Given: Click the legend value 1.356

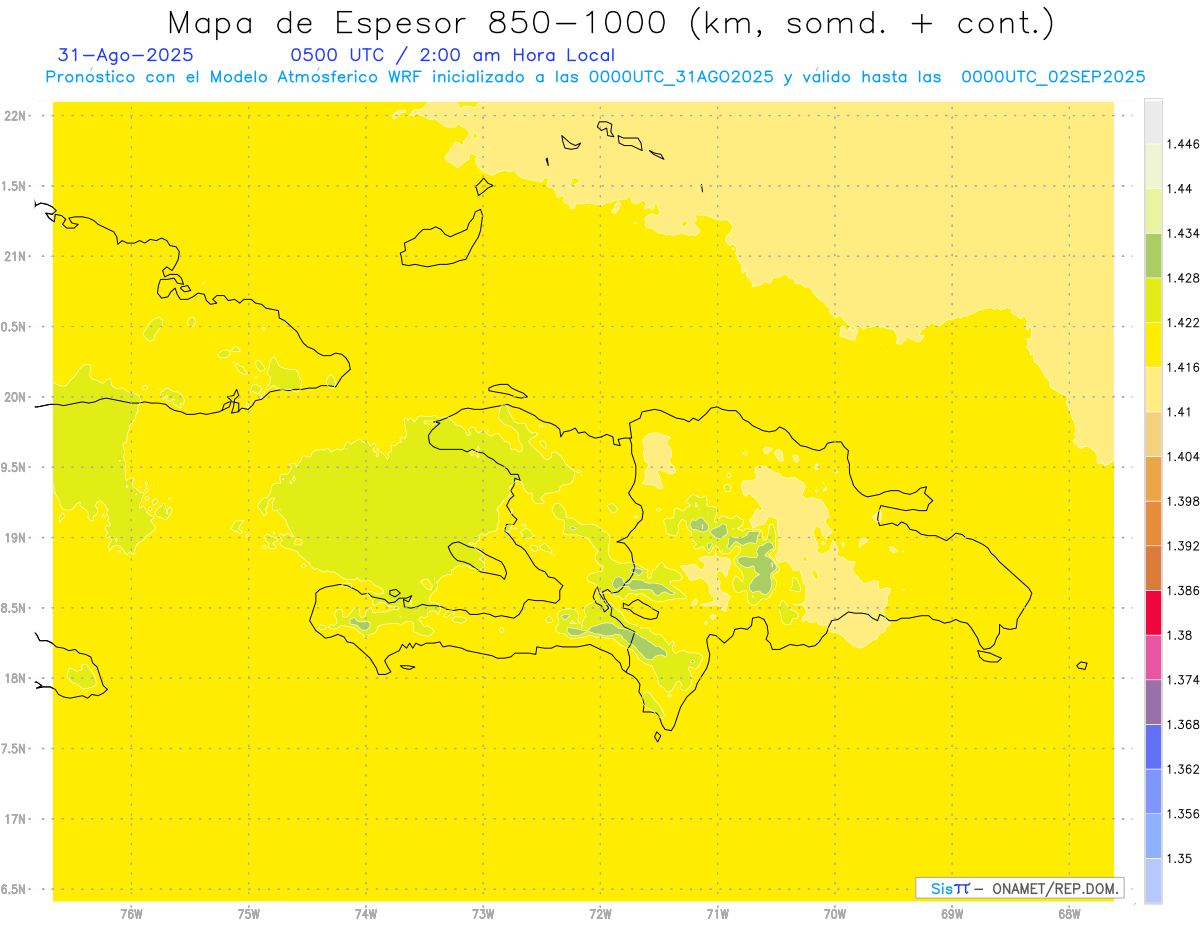Looking at the screenshot, I should point(1185,814).
